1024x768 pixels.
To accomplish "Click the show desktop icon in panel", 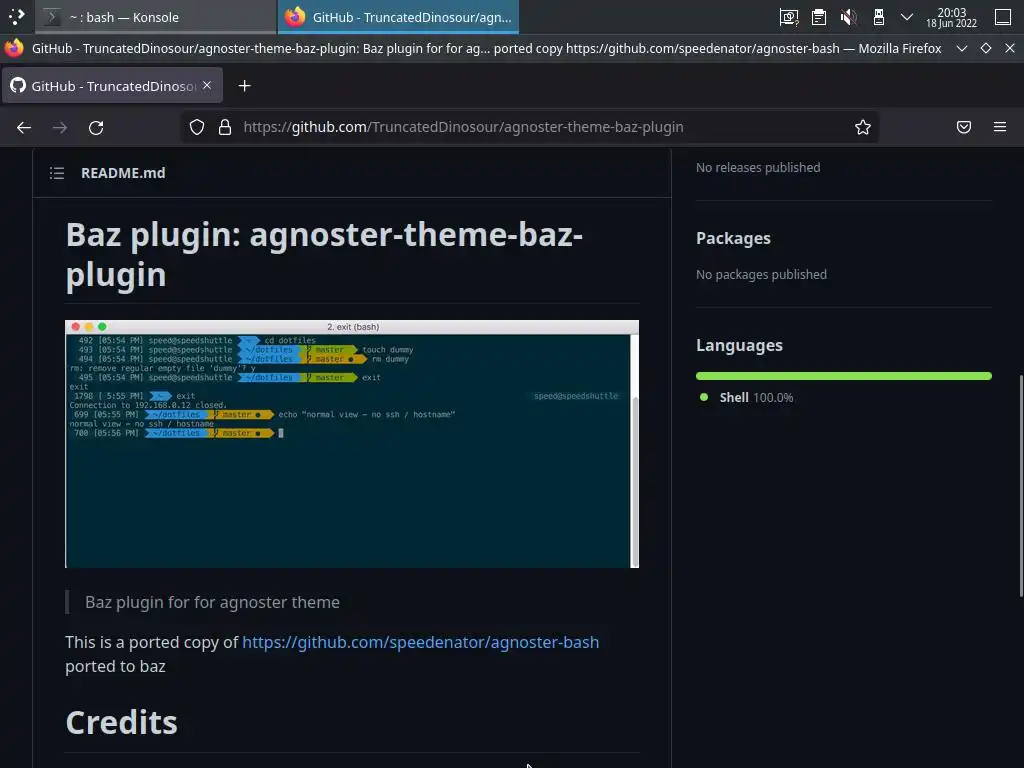I will pos(1003,17).
